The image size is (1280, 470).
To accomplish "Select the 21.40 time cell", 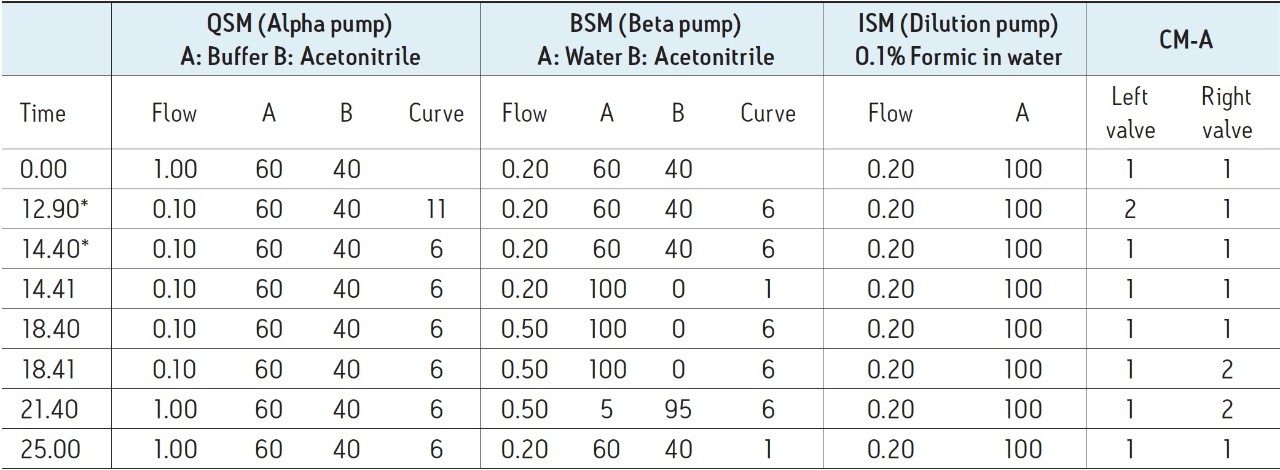I will [44, 409].
